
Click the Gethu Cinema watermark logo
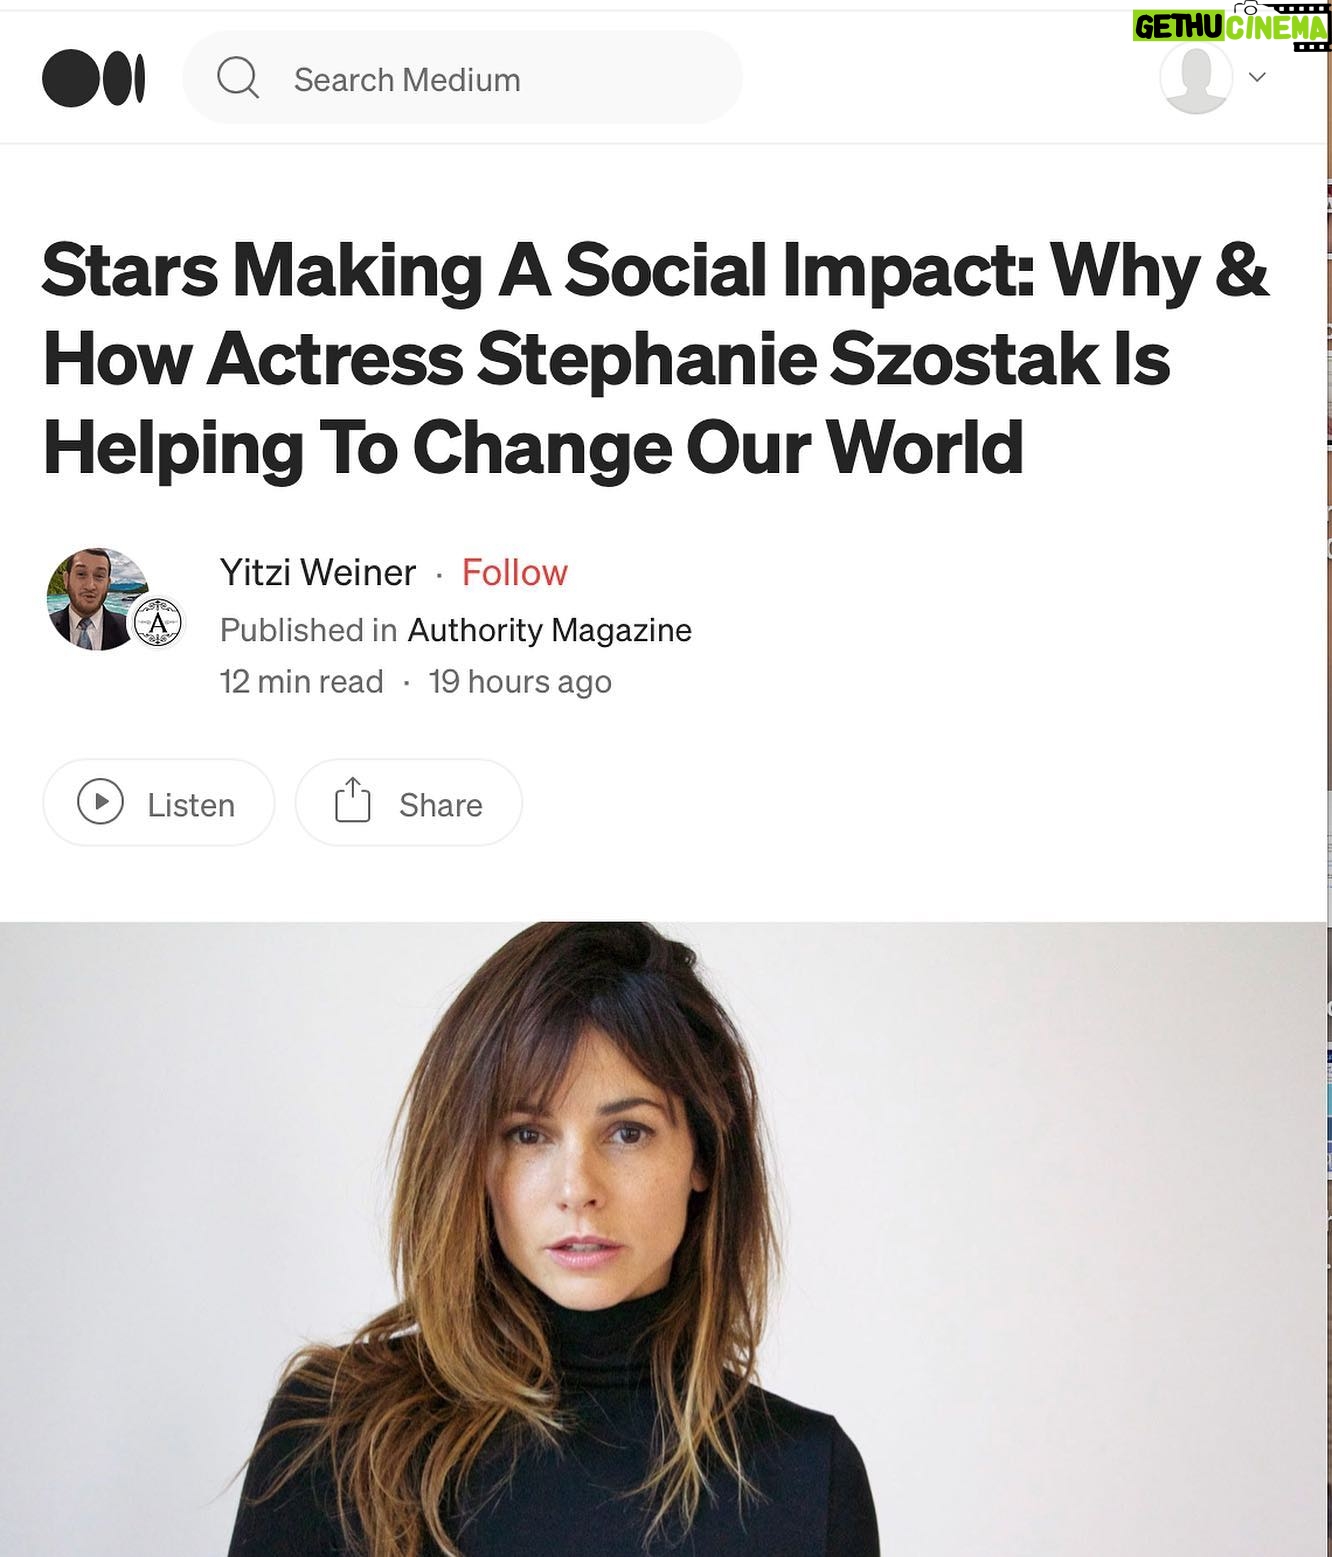click(1231, 27)
